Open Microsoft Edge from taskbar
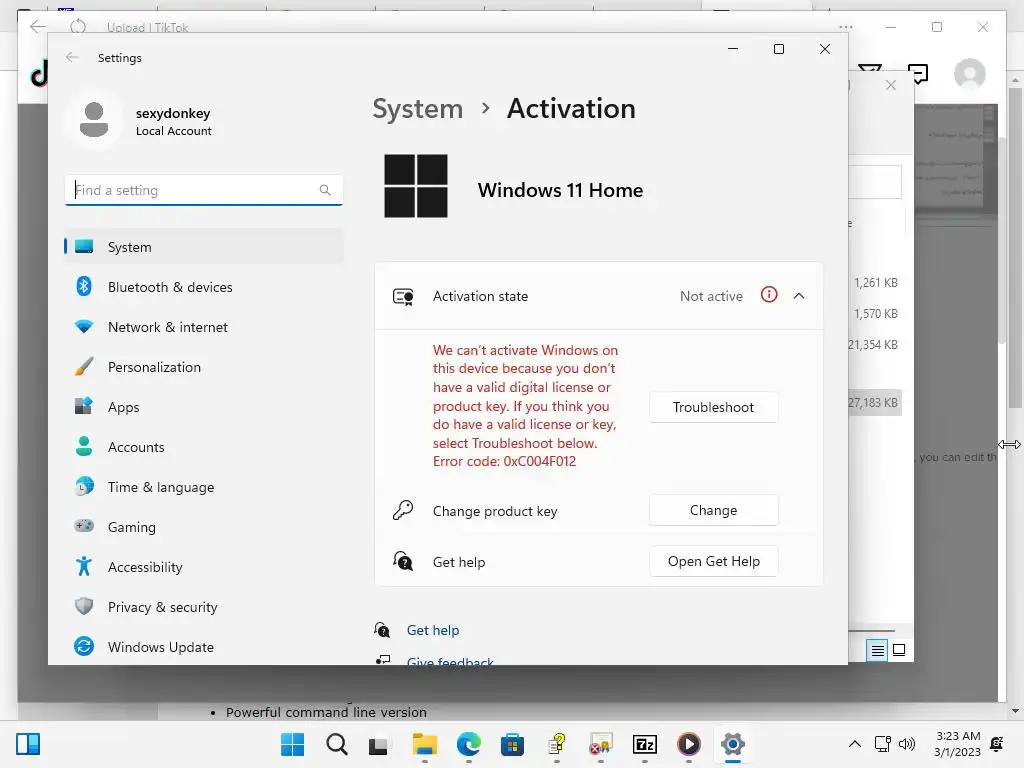This screenshot has height=768, width=1024. pos(469,744)
